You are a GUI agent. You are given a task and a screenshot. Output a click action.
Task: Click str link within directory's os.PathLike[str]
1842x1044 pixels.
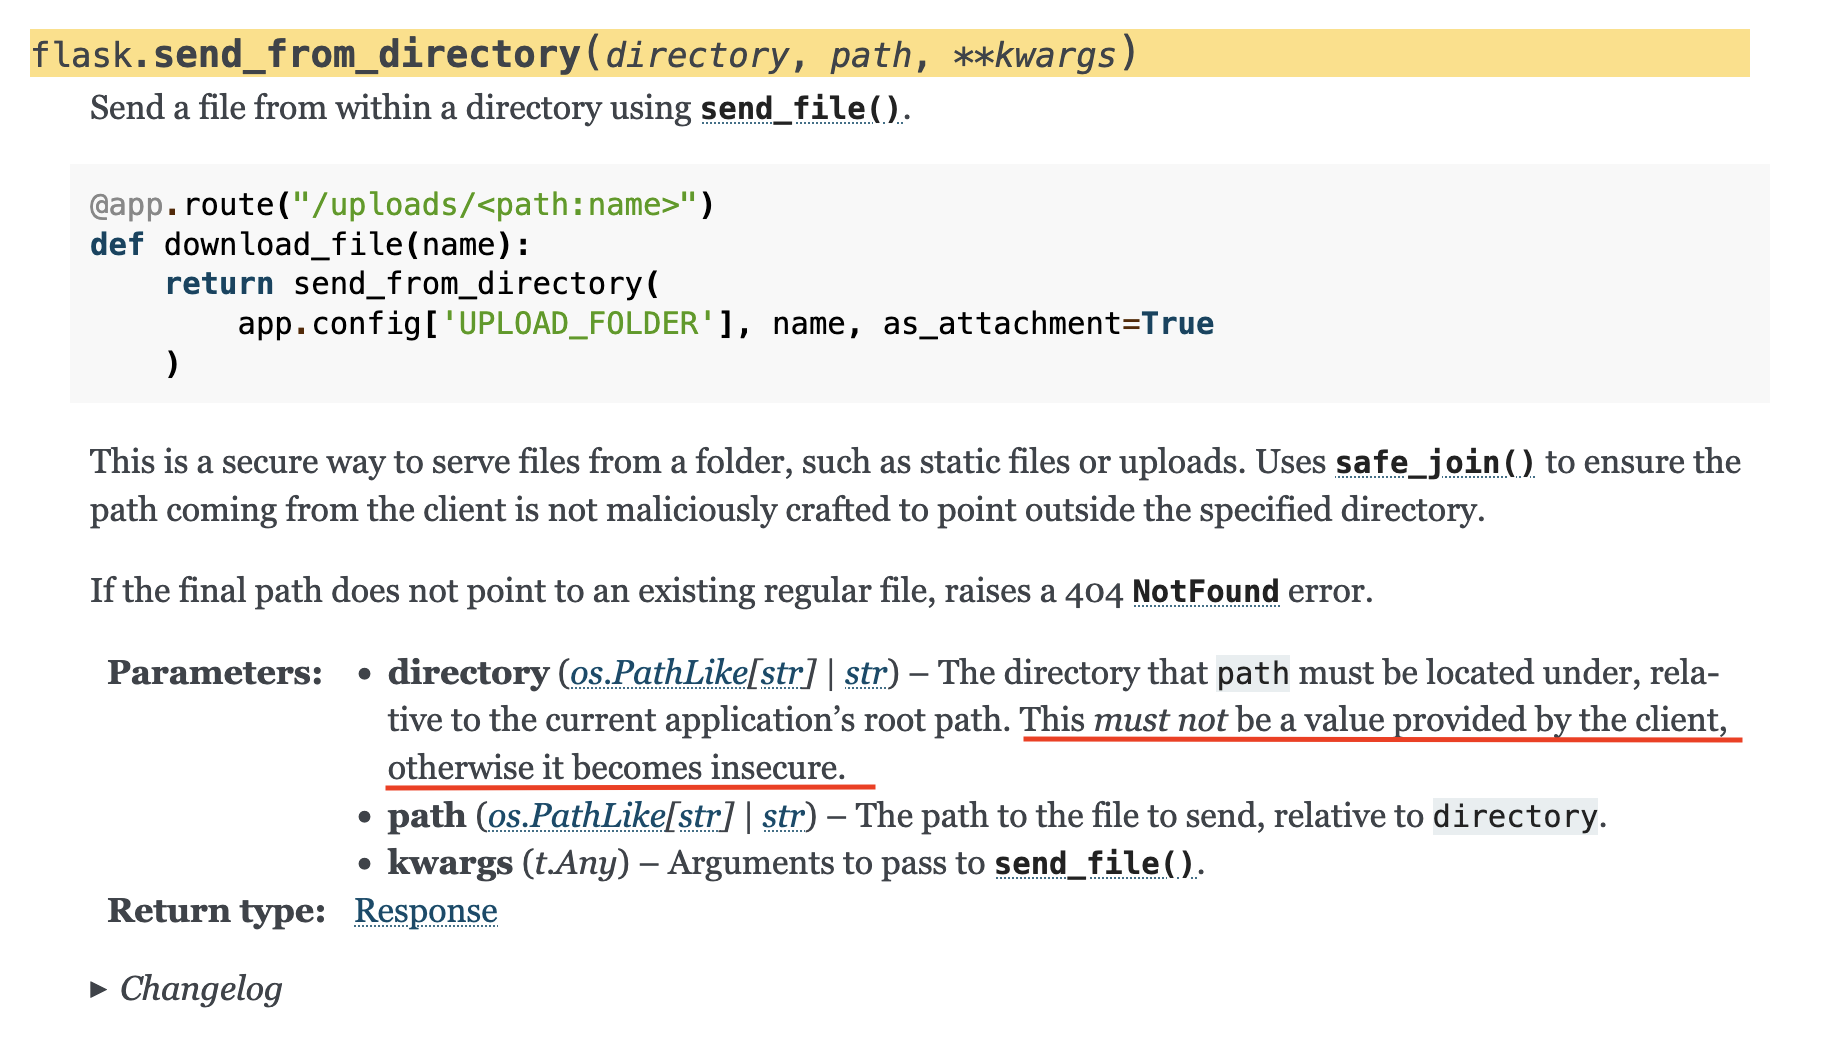(781, 673)
